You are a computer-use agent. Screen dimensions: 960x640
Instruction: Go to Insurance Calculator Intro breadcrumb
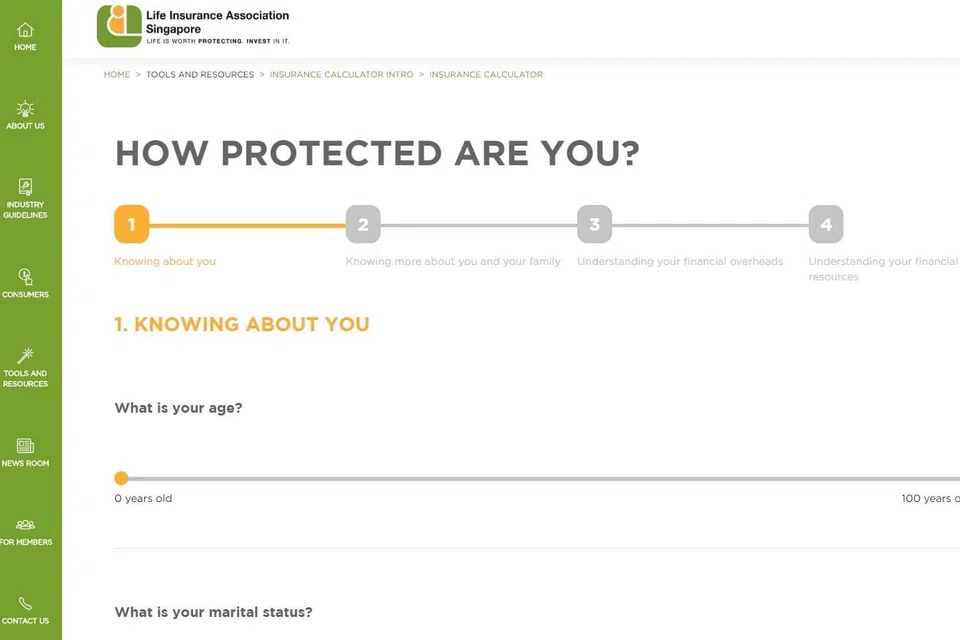341,75
